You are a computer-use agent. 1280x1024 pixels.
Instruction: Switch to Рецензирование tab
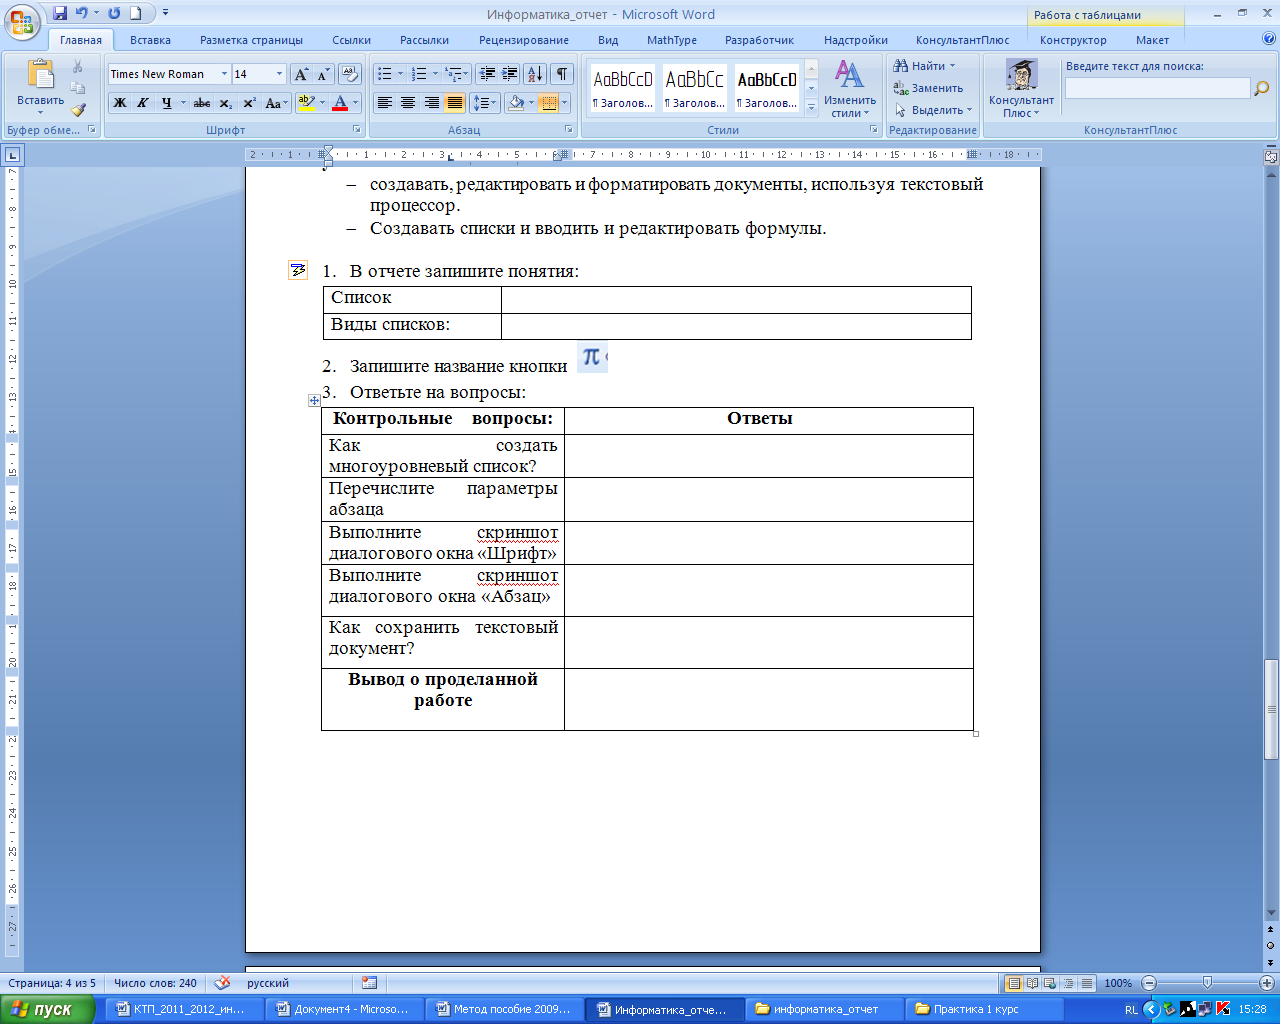(x=523, y=40)
